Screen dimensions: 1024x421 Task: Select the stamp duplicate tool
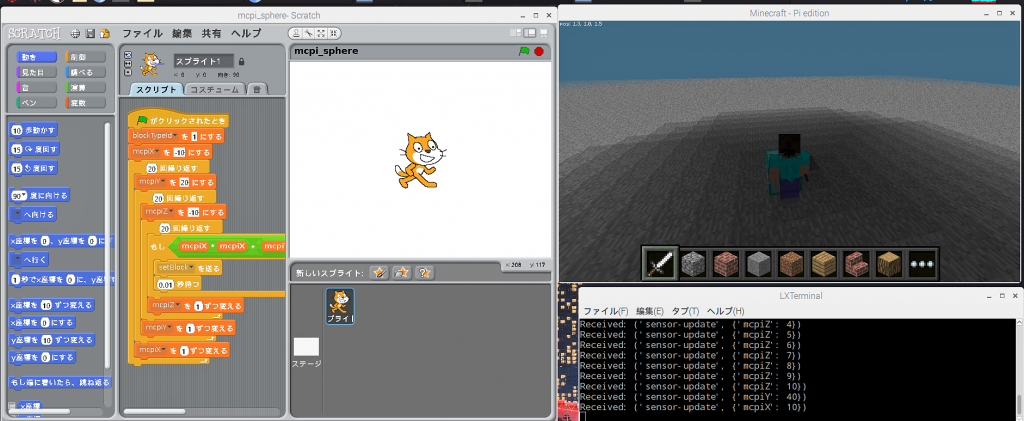pos(296,33)
